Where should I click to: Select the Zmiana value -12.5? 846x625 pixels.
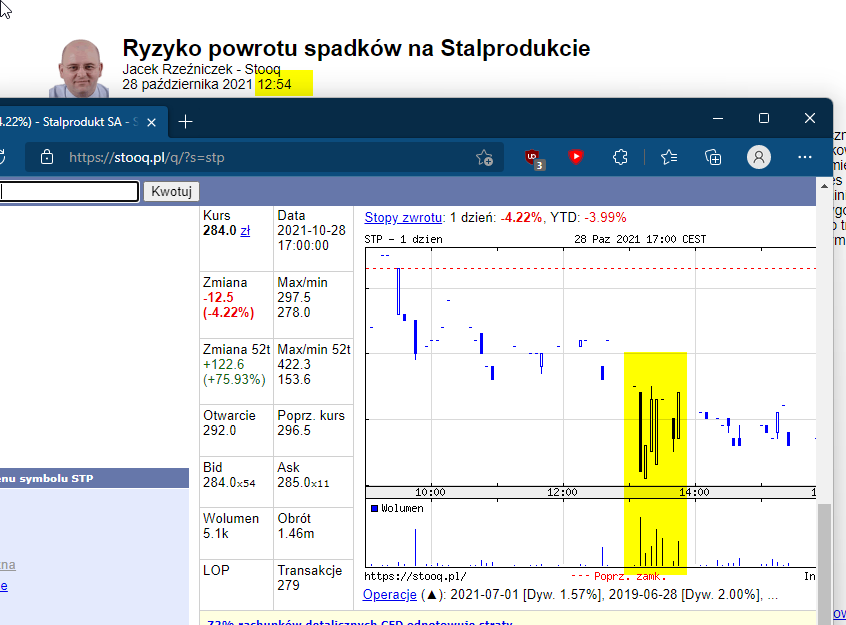click(218, 297)
